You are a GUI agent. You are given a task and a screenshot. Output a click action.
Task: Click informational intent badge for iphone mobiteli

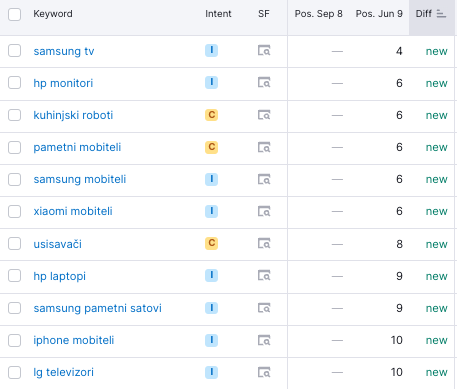pyautogui.click(x=211, y=340)
